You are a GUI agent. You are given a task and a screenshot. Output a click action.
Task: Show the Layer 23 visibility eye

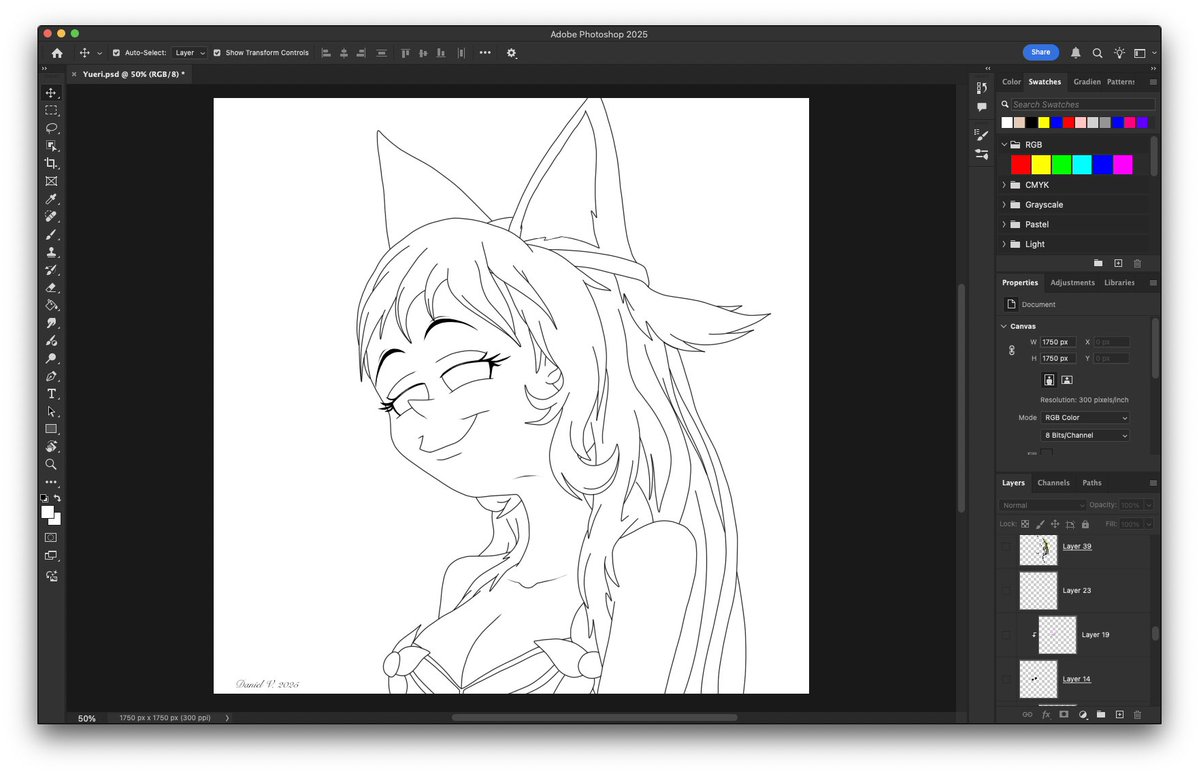[x=1006, y=590]
